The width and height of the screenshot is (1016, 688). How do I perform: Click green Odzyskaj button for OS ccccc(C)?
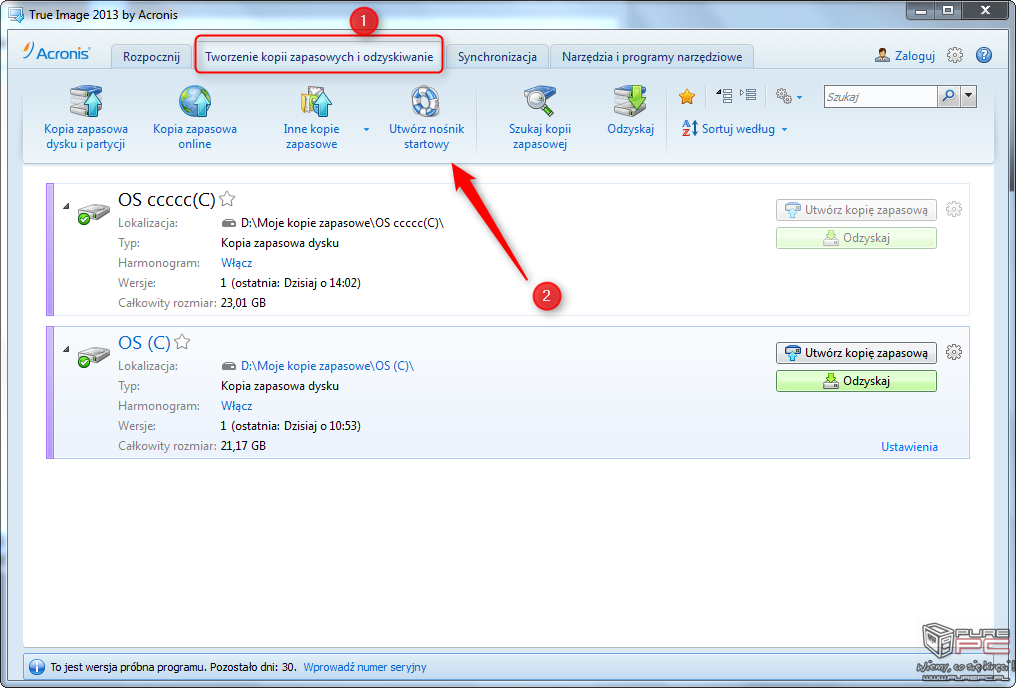[x=856, y=238]
